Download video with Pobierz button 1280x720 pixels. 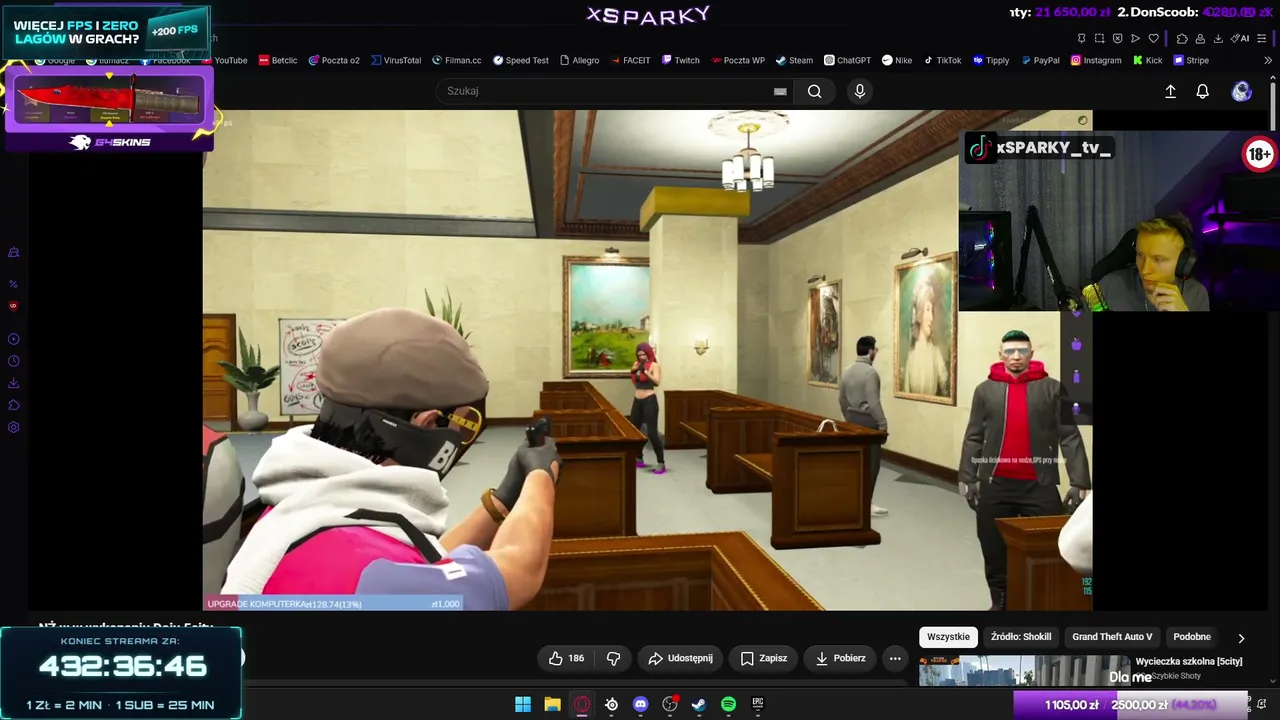[x=840, y=658]
